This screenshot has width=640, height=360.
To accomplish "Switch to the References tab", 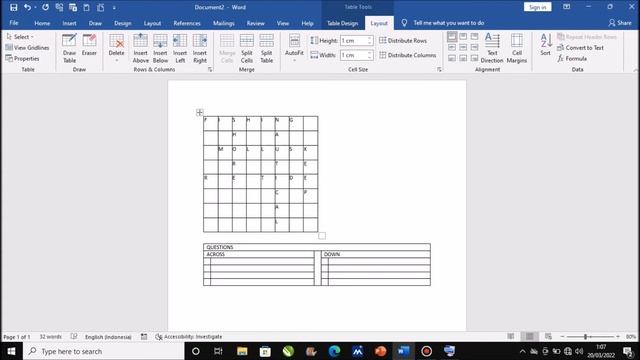I will (x=187, y=23).
